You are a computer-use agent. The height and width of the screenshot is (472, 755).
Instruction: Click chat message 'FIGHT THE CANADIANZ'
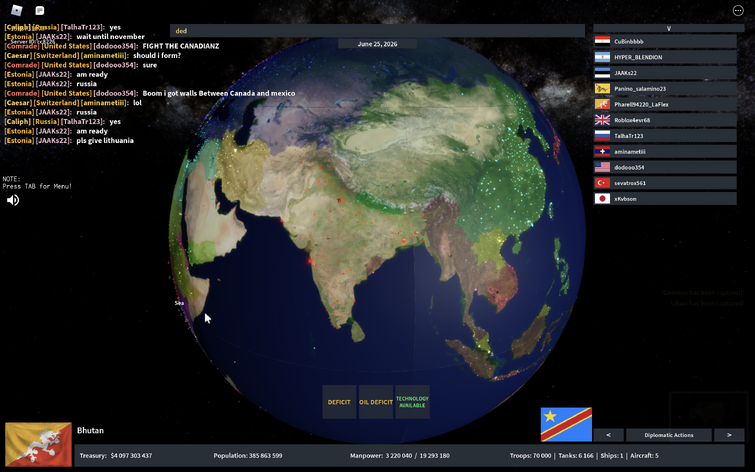tap(181, 46)
